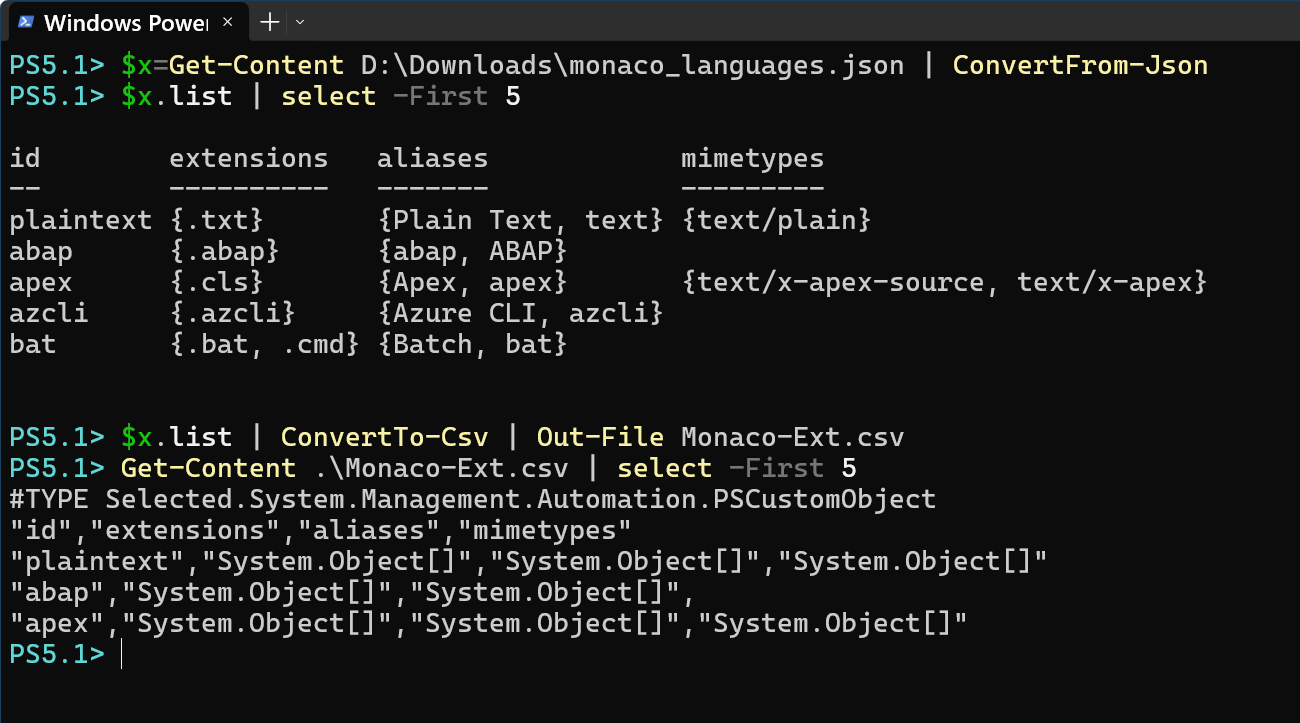Click the #TYPE Selected.System output line
Viewport: 1300px width, 723px height.
click(x=472, y=499)
